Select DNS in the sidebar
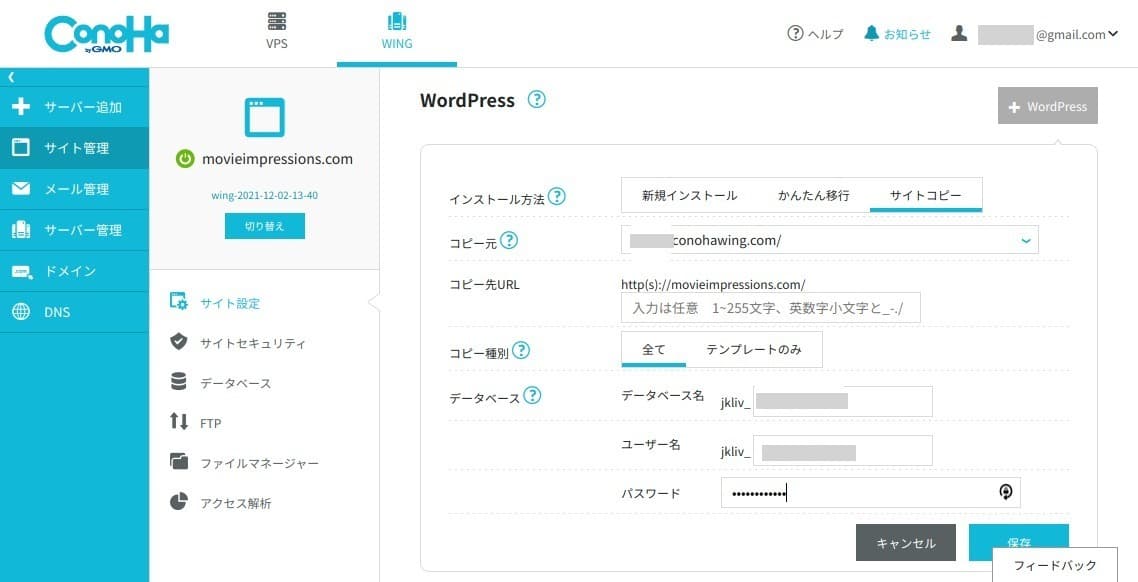 pyautogui.click(x=74, y=312)
